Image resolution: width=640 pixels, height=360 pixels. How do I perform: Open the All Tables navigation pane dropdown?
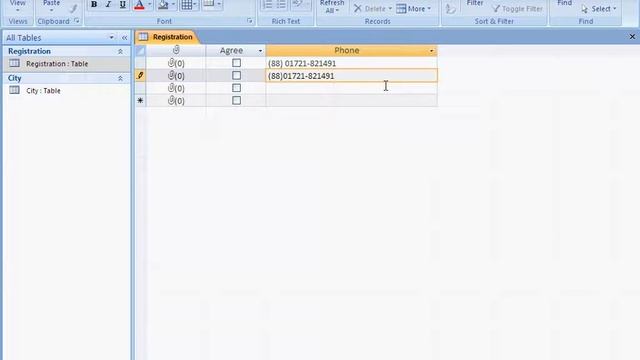(x=111, y=38)
